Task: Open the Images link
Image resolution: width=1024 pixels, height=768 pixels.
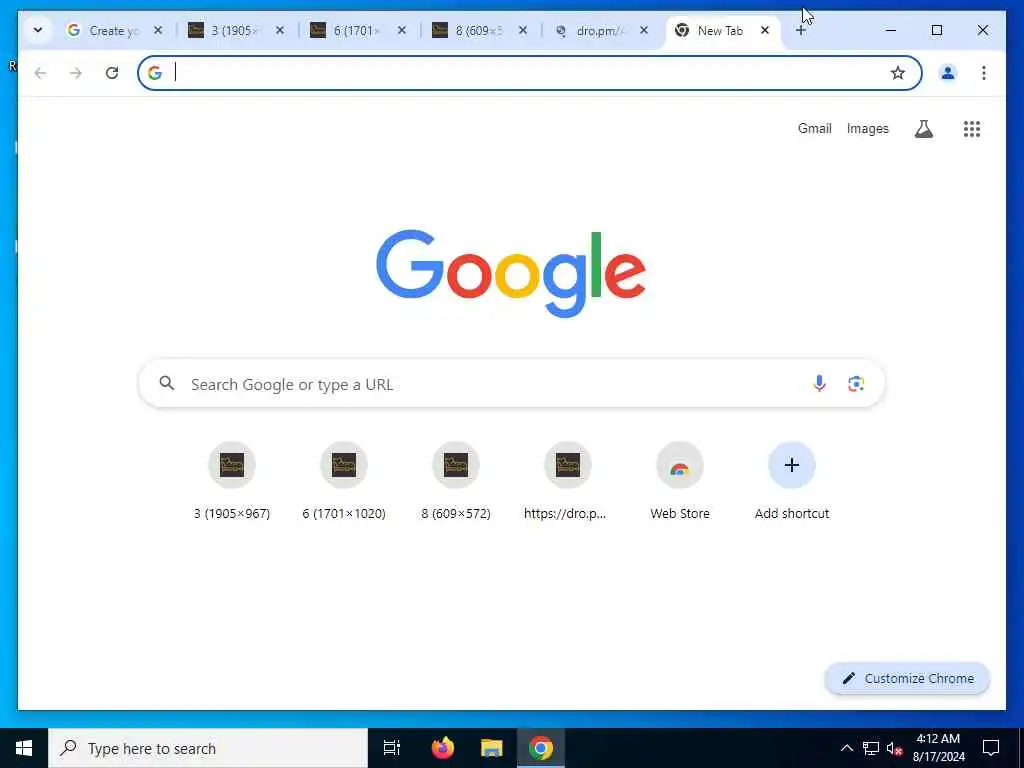Action: point(867,129)
